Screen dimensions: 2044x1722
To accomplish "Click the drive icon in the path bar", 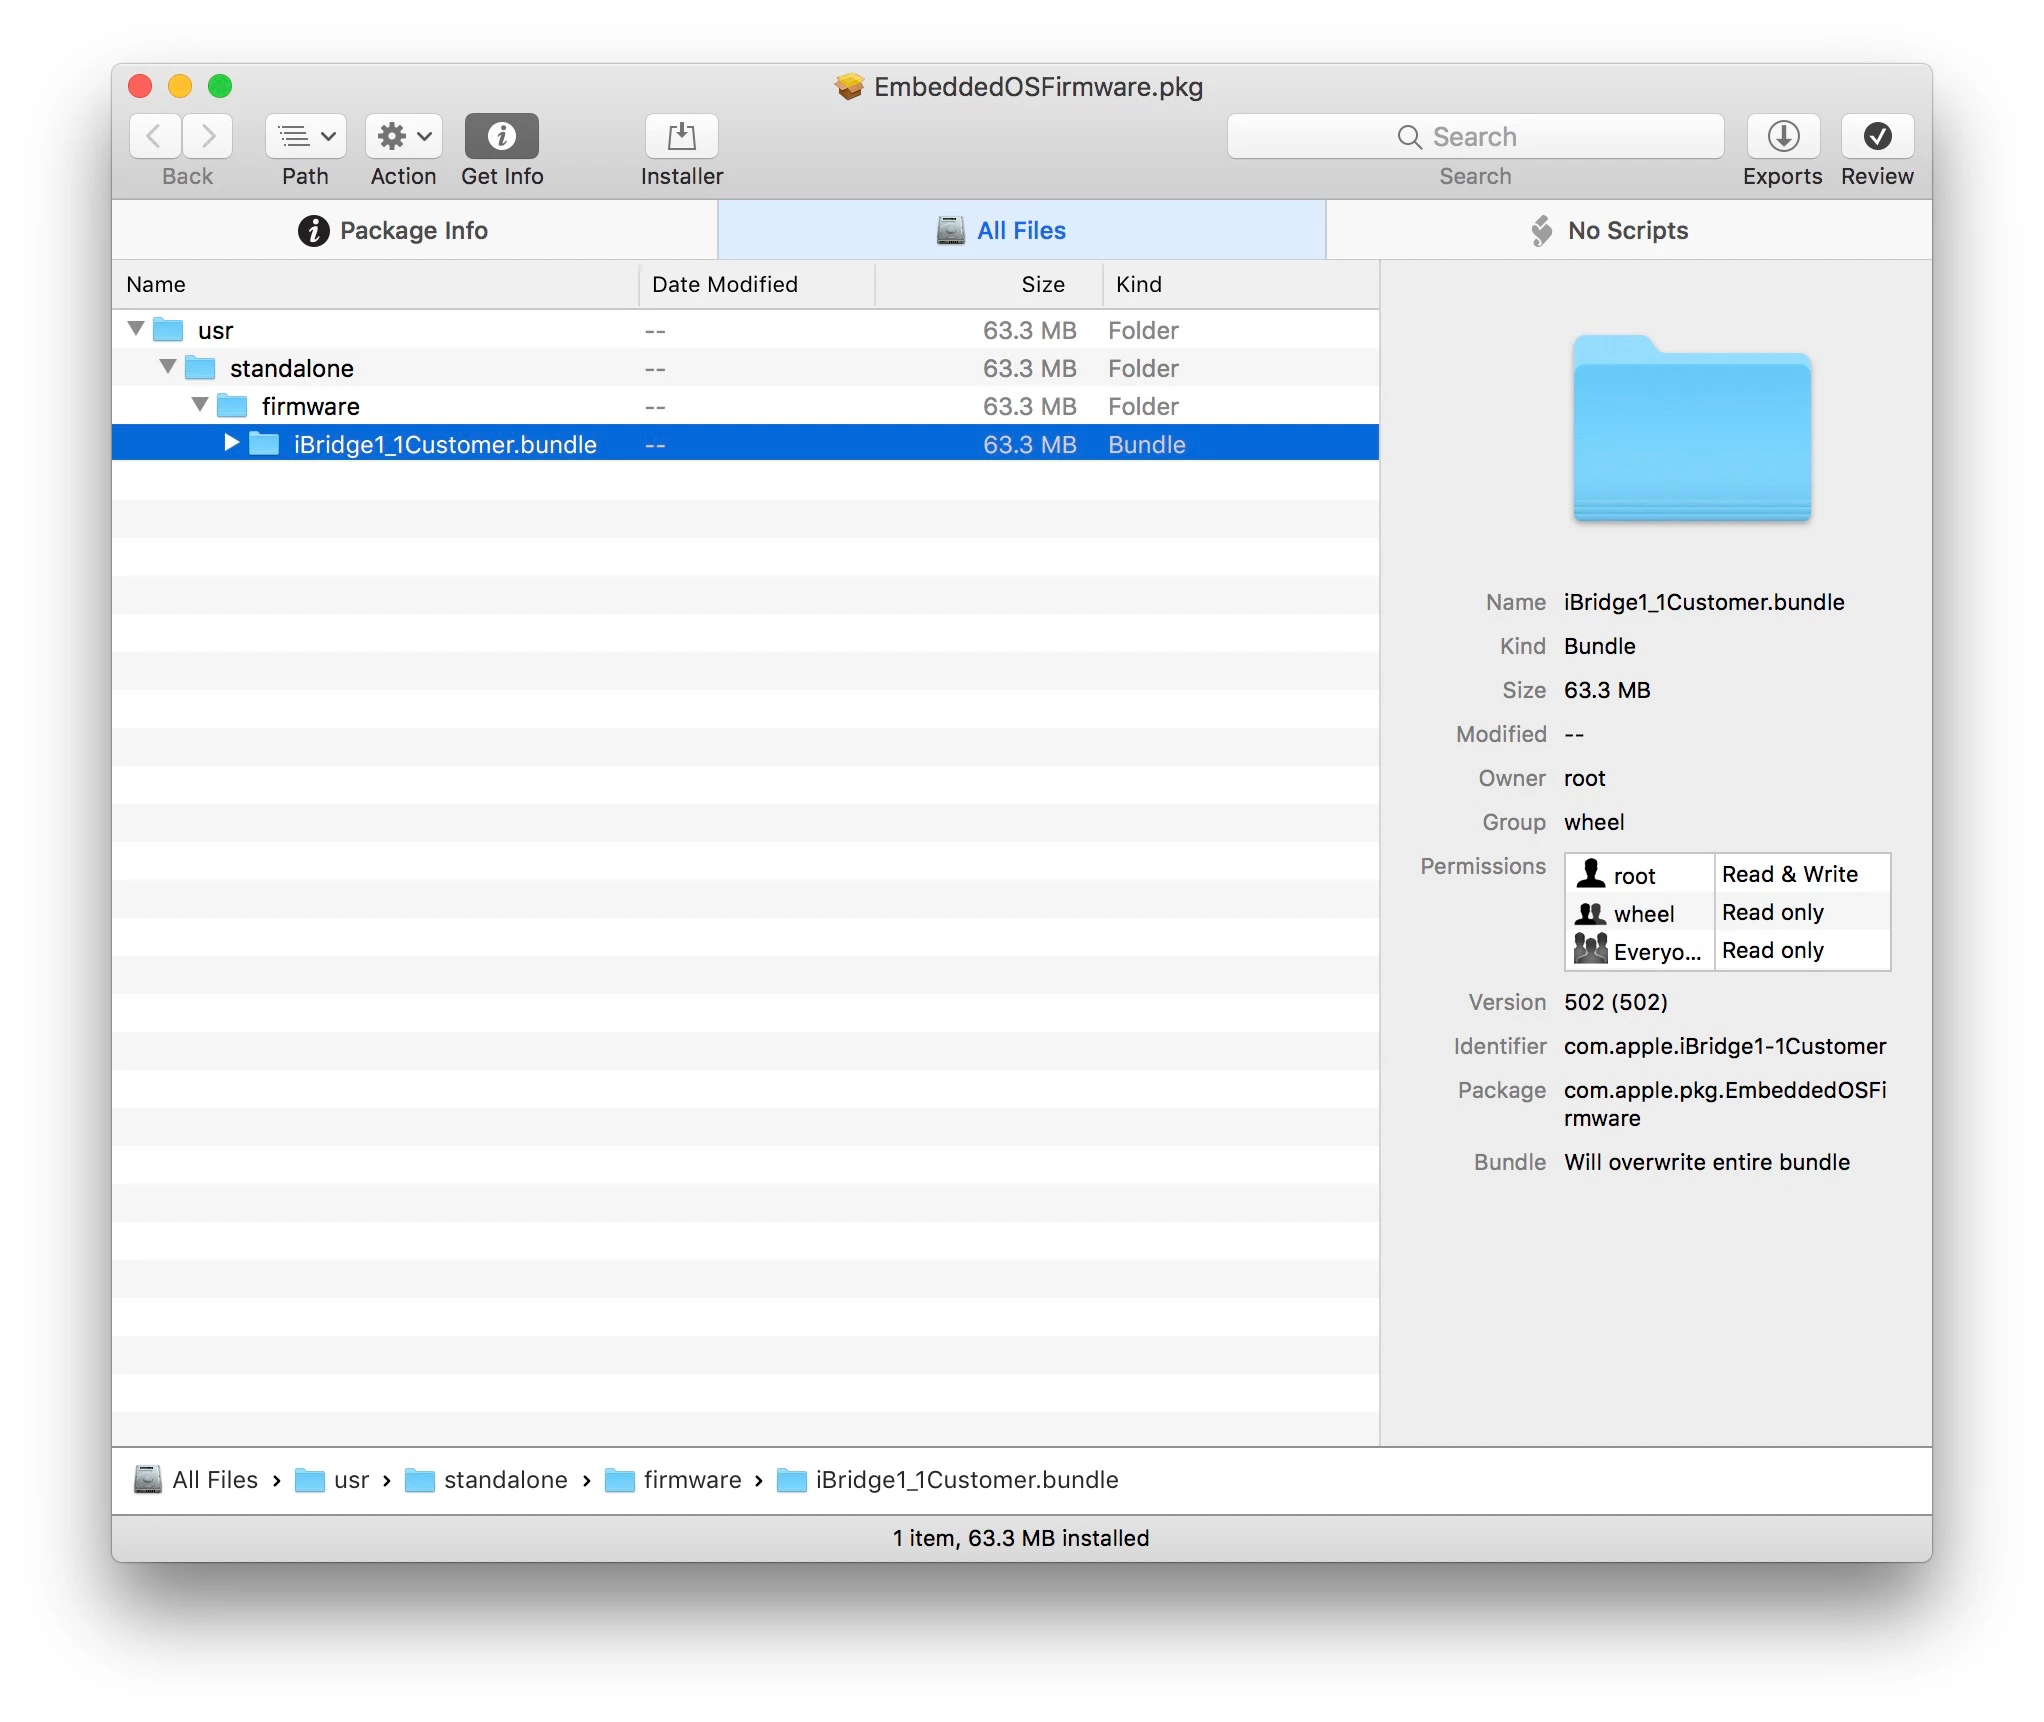I will pos(148,1480).
